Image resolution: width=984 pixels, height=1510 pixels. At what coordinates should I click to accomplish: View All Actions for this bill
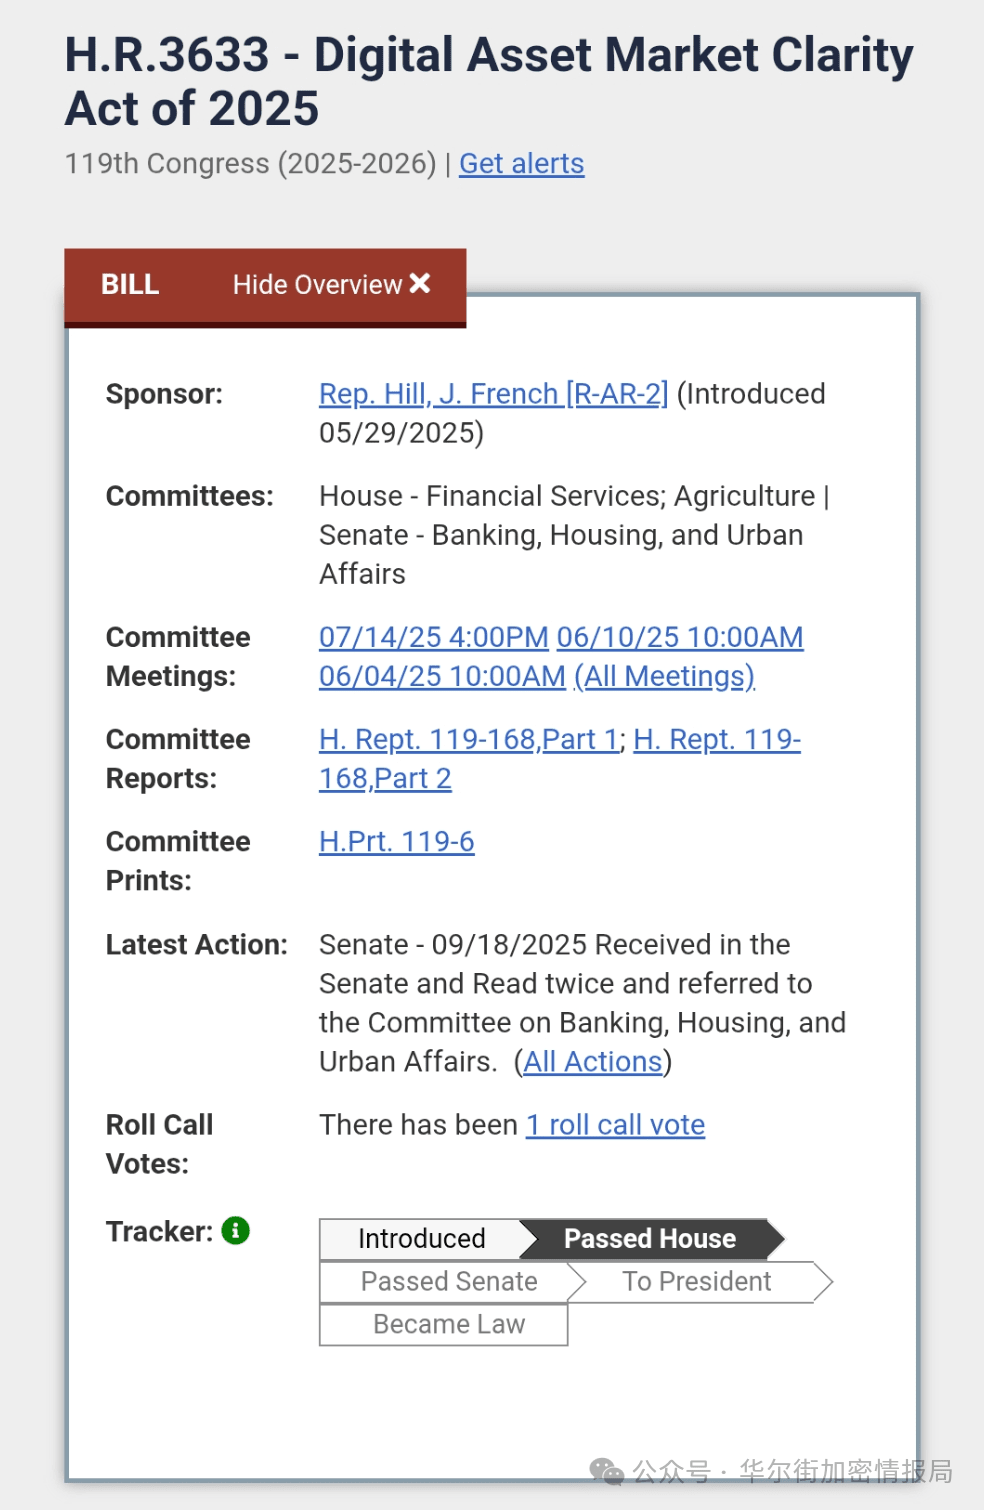(592, 1062)
